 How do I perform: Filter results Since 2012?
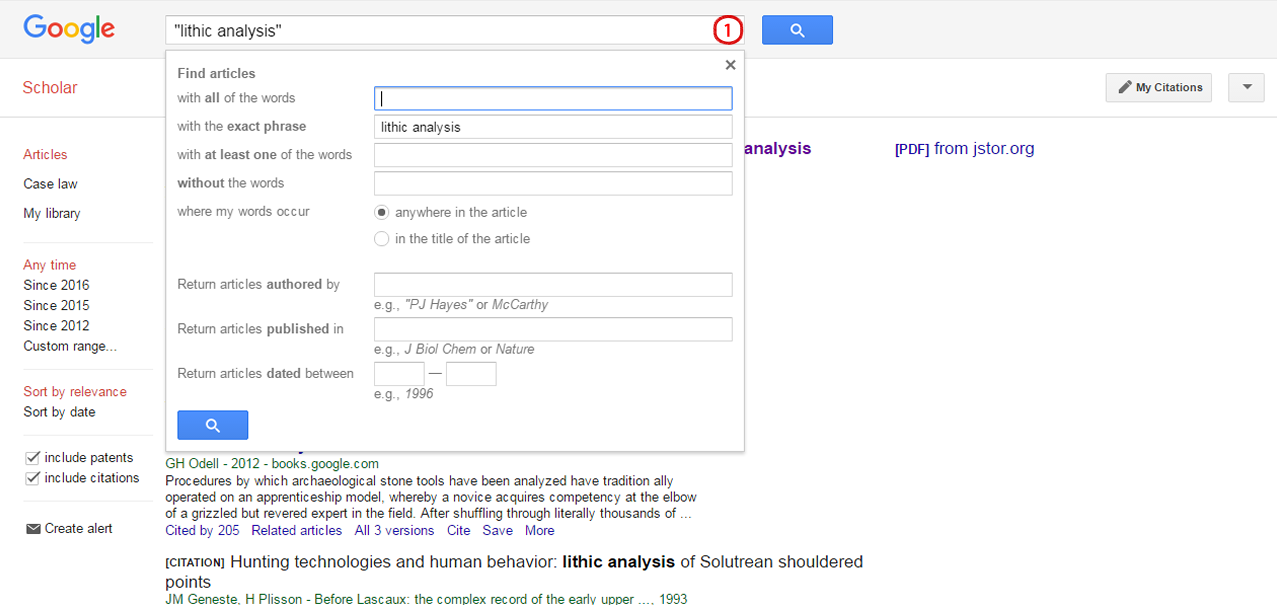(x=56, y=326)
